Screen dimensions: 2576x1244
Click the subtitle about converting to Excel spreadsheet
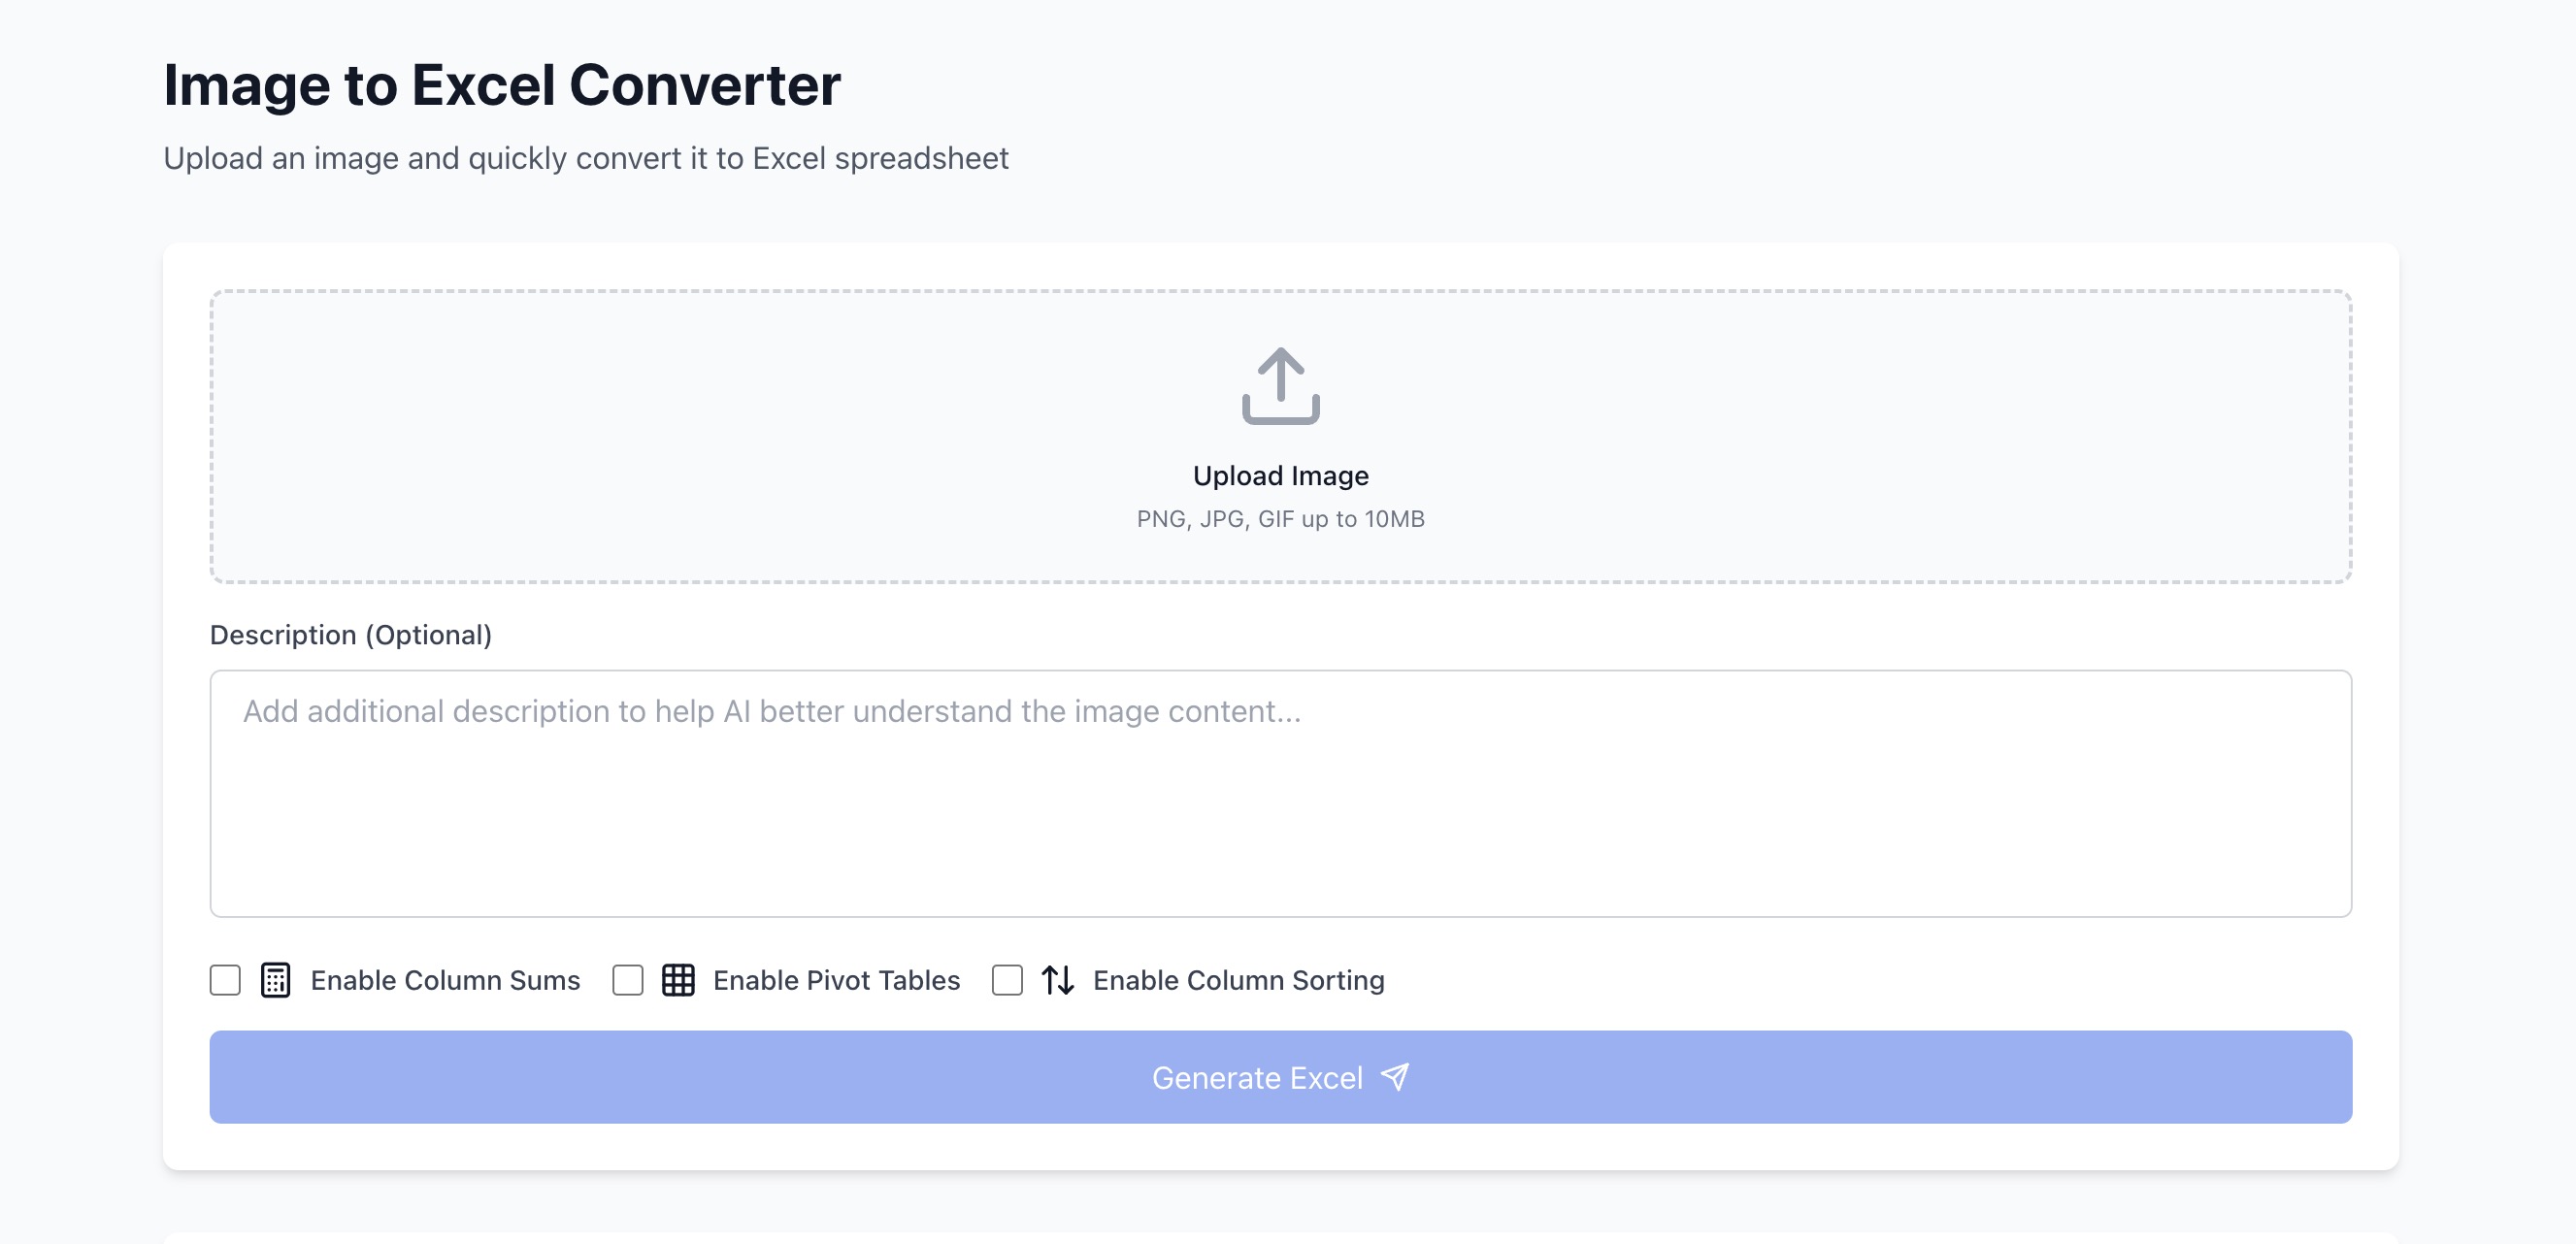coord(586,158)
